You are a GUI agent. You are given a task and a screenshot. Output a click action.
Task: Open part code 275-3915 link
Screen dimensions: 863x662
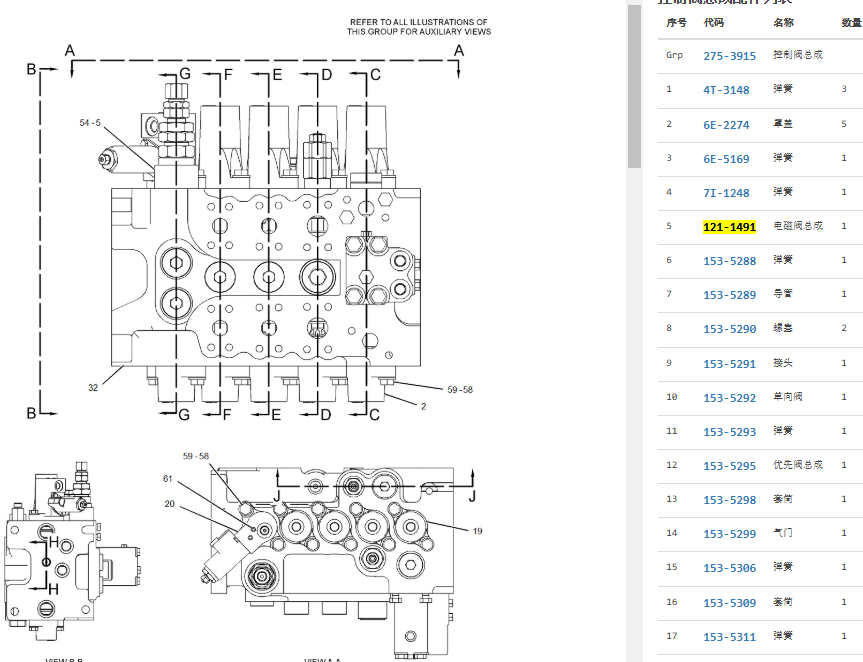click(x=729, y=56)
